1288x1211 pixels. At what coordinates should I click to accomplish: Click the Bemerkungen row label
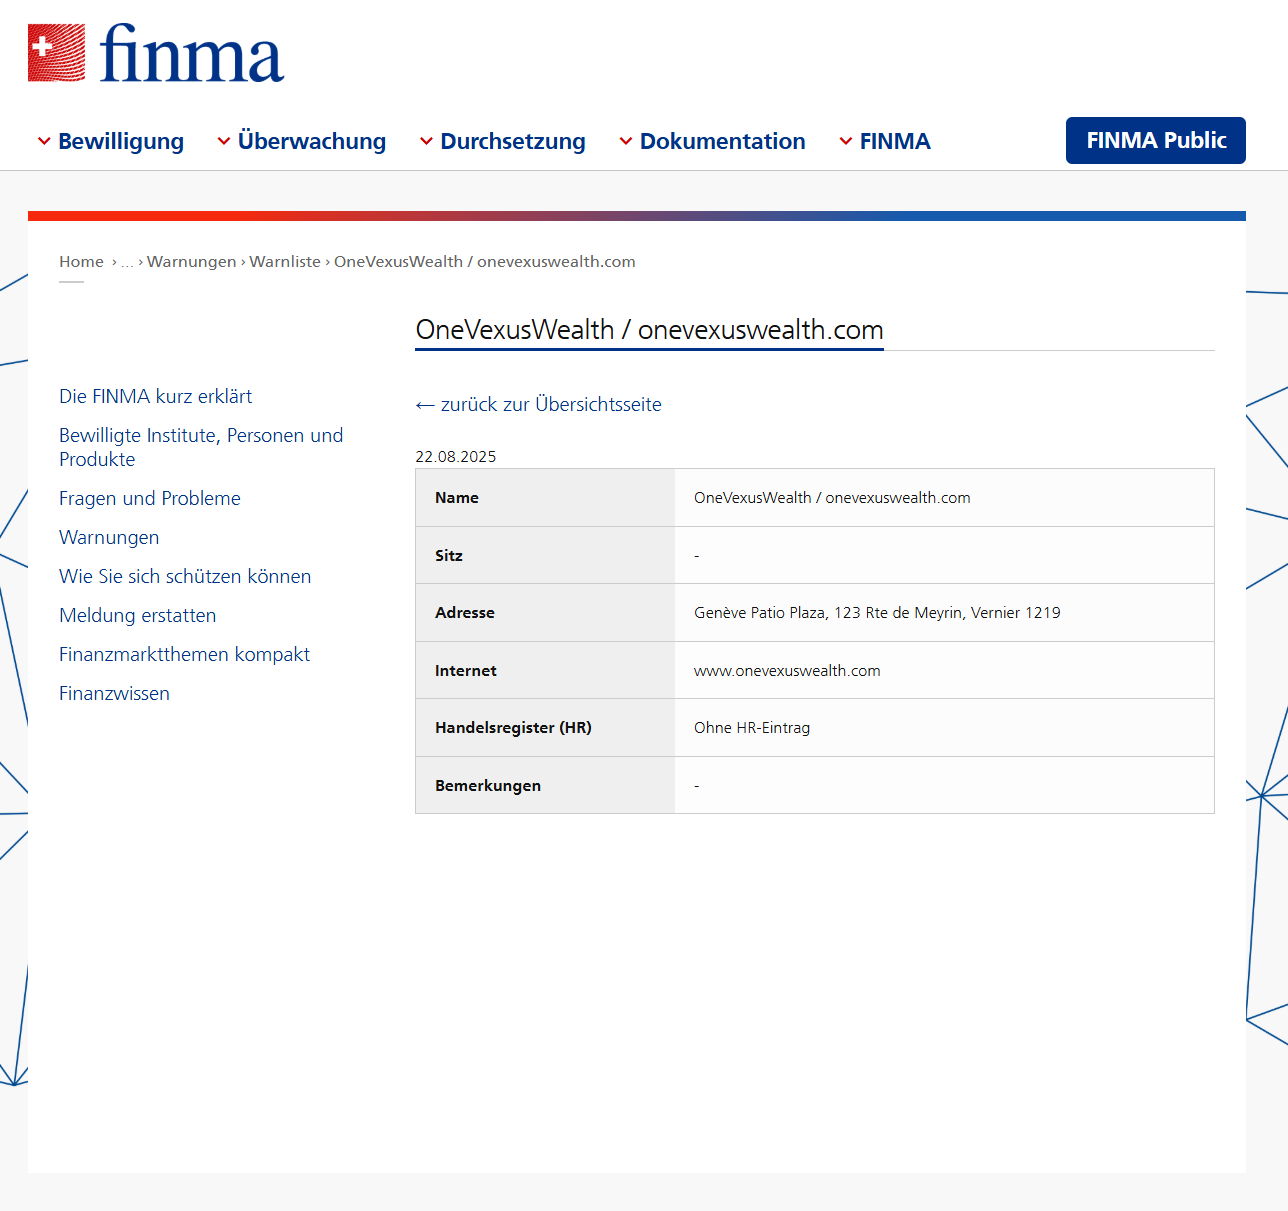pyautogui.click(x=488, y=785)
